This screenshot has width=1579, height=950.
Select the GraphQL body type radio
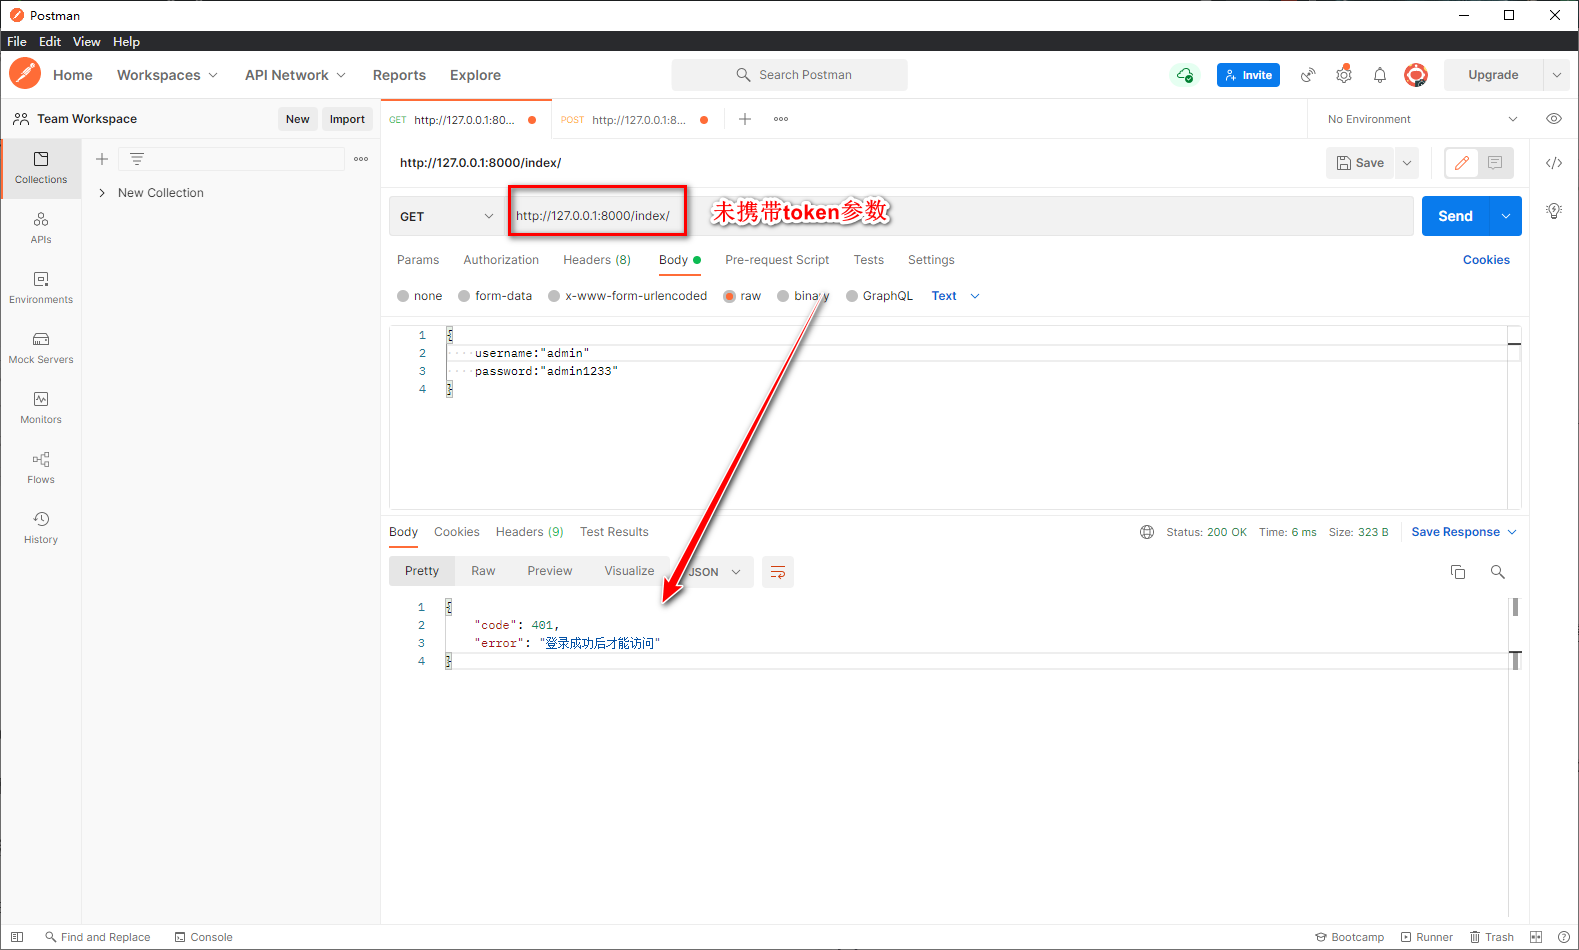tap(852, 296)
